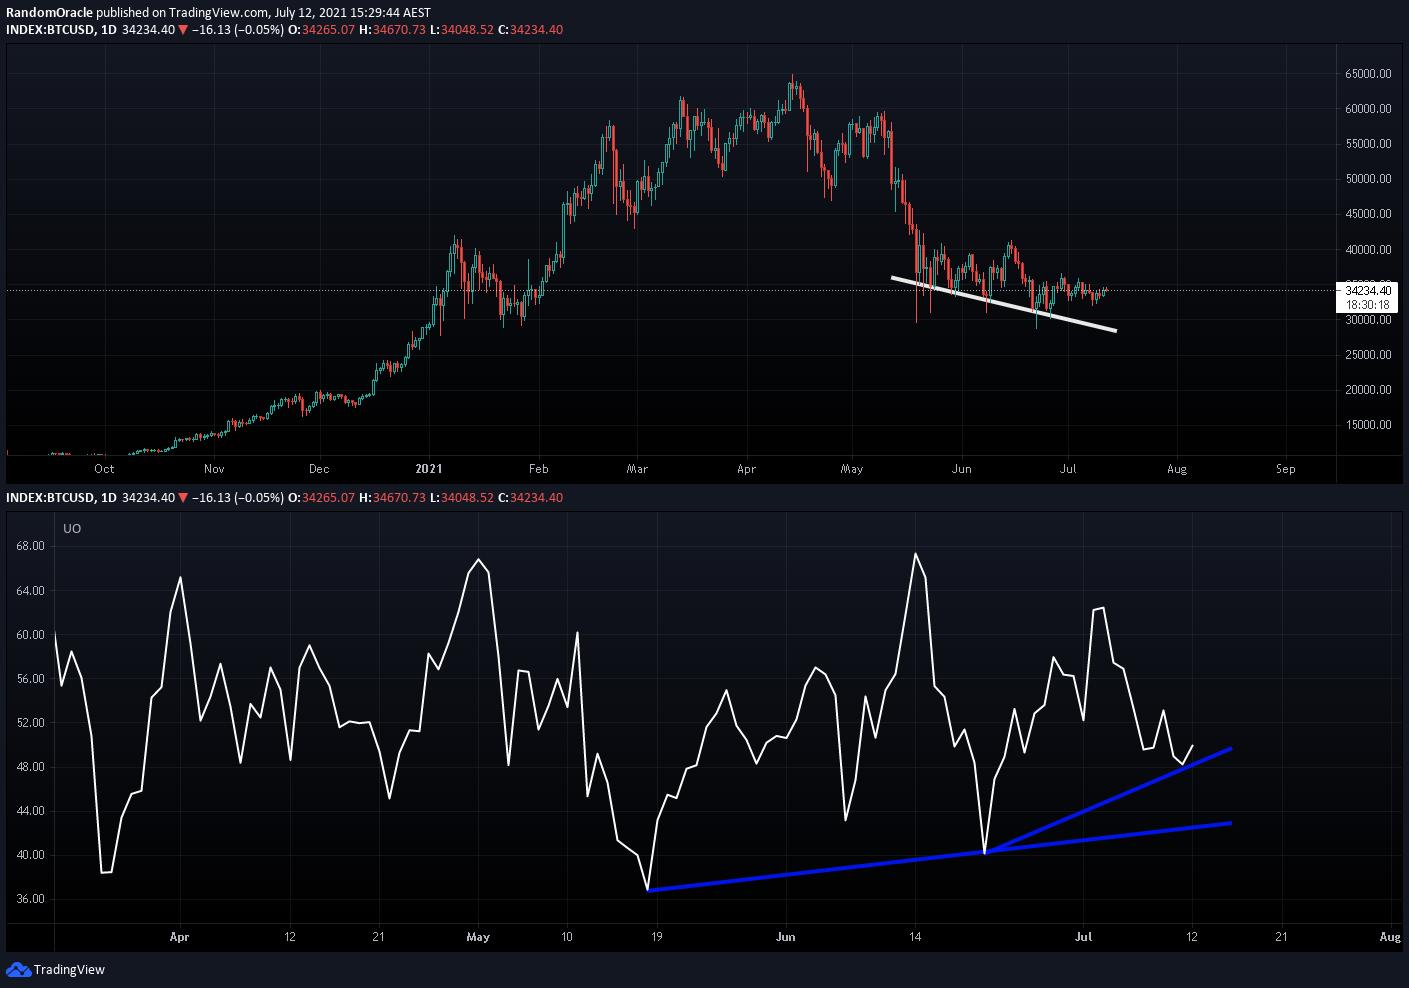
Task: Click the Dec label on the price chart time axis
Action: click(x=319, y=469)
